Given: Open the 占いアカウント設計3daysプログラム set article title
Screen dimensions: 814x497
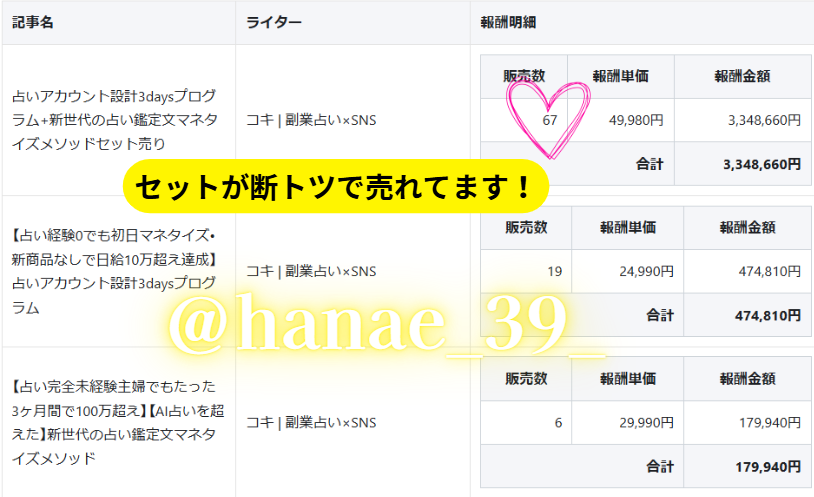Looking at the screenshot, I should coord(115,120).
